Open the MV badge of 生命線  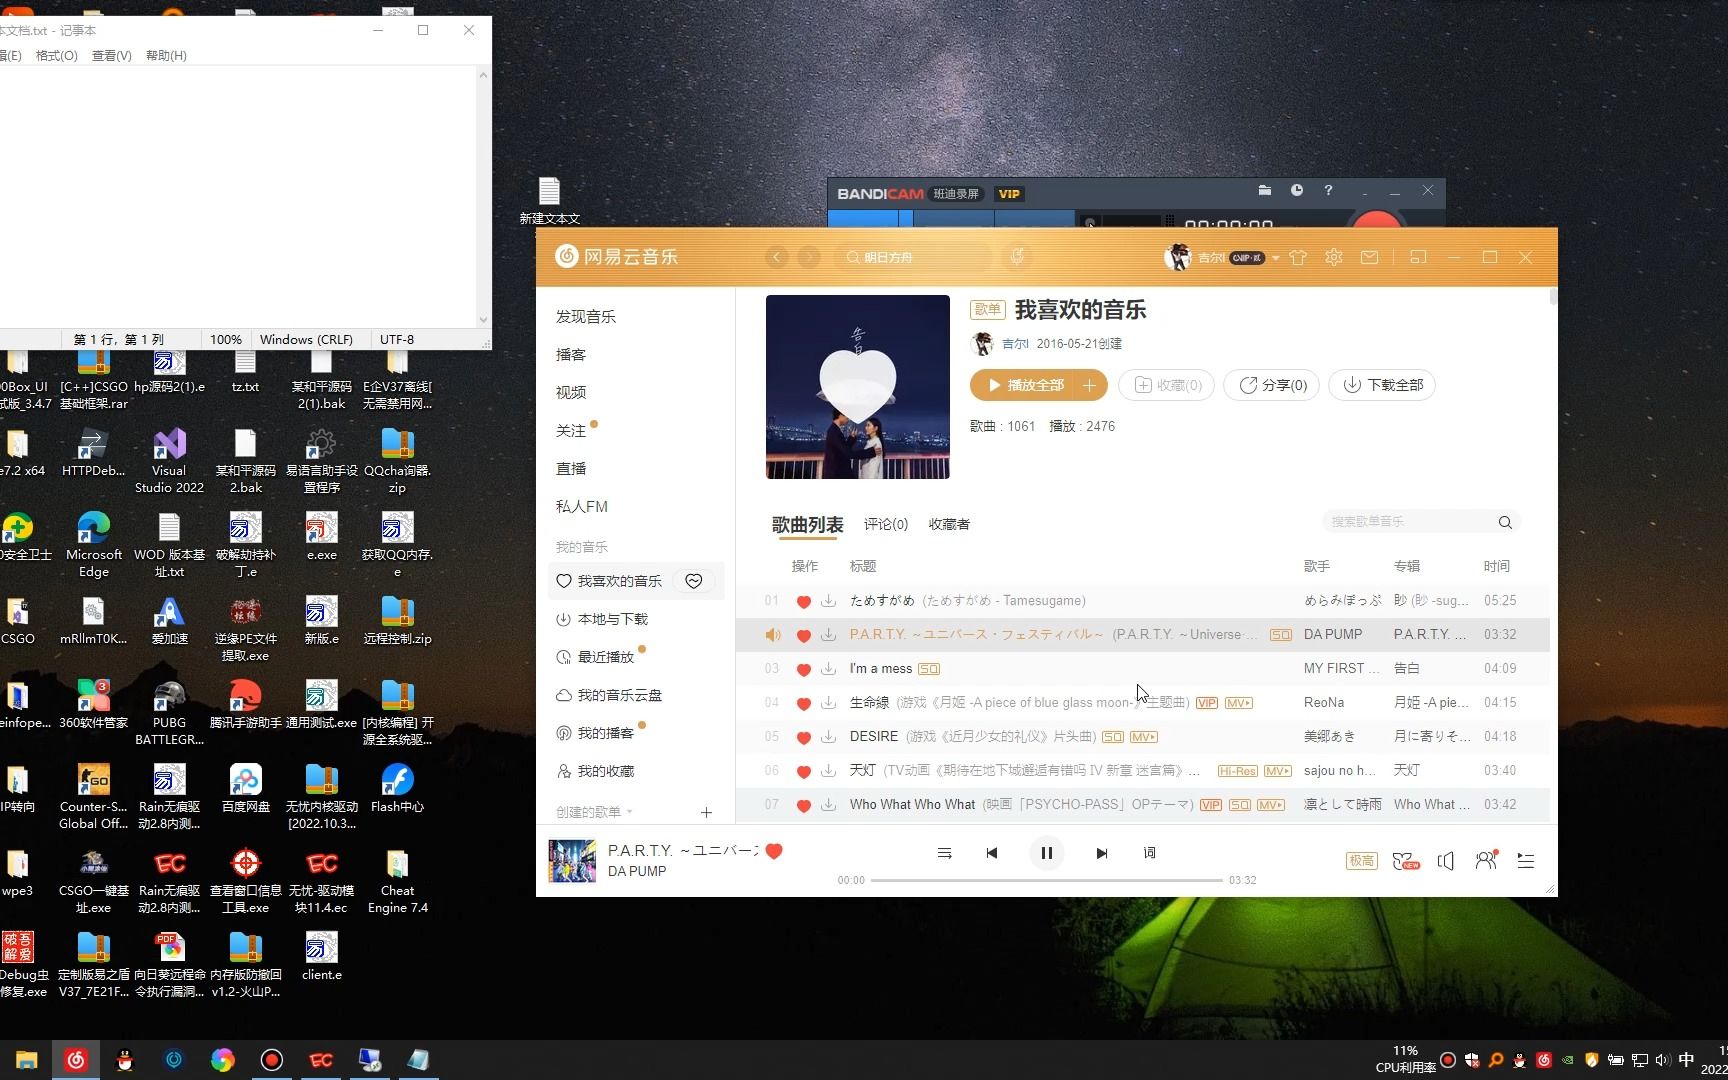pos(1239,703)
